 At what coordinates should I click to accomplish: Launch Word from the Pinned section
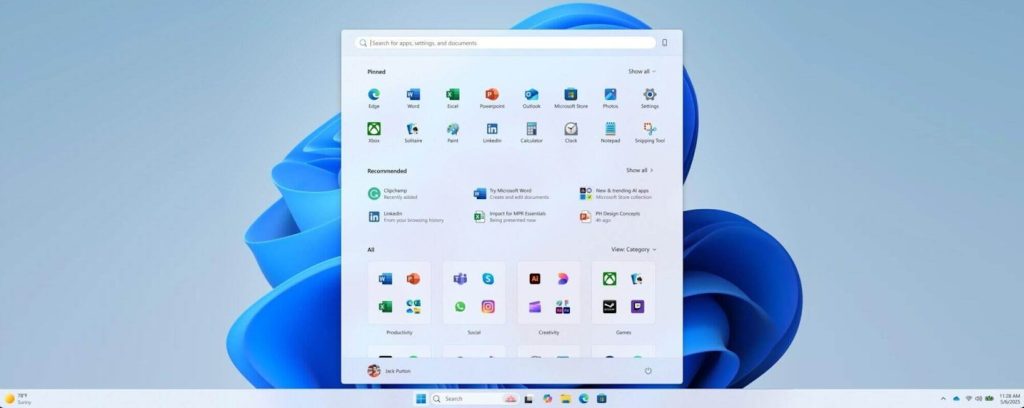click(413, 97)
